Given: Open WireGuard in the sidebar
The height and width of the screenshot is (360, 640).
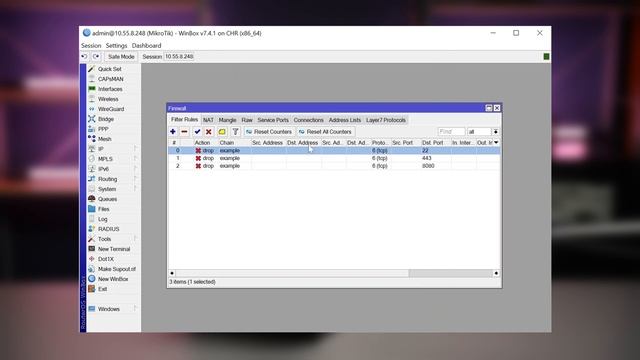Looking at the screenshot, I should (111, 109).
